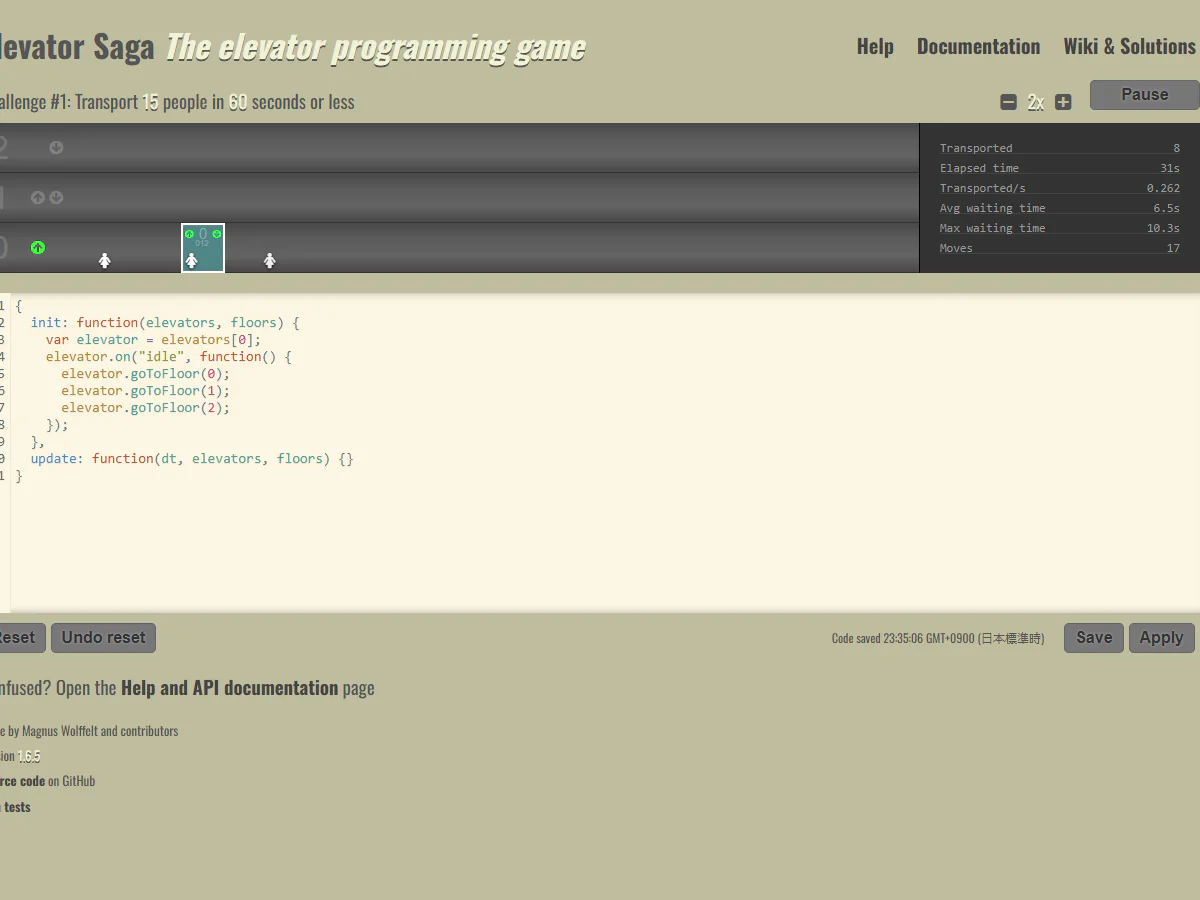Click waiting person left of elevator
The width and height of the screenshot is (1200, 900).
coord(105,260)
